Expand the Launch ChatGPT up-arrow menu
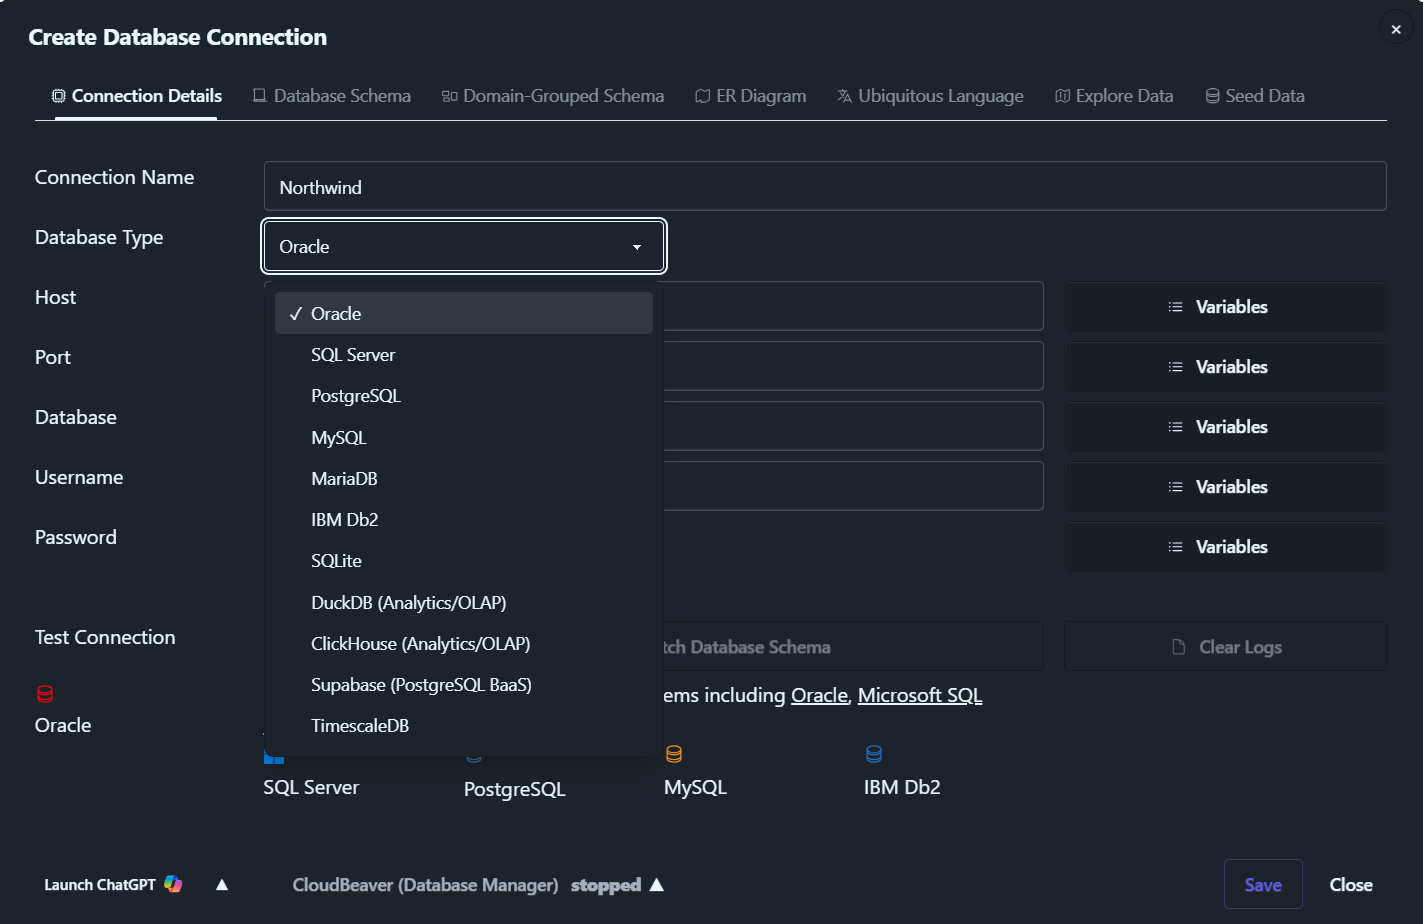Viewport: 1423px width, 924px height. point(222,884)
